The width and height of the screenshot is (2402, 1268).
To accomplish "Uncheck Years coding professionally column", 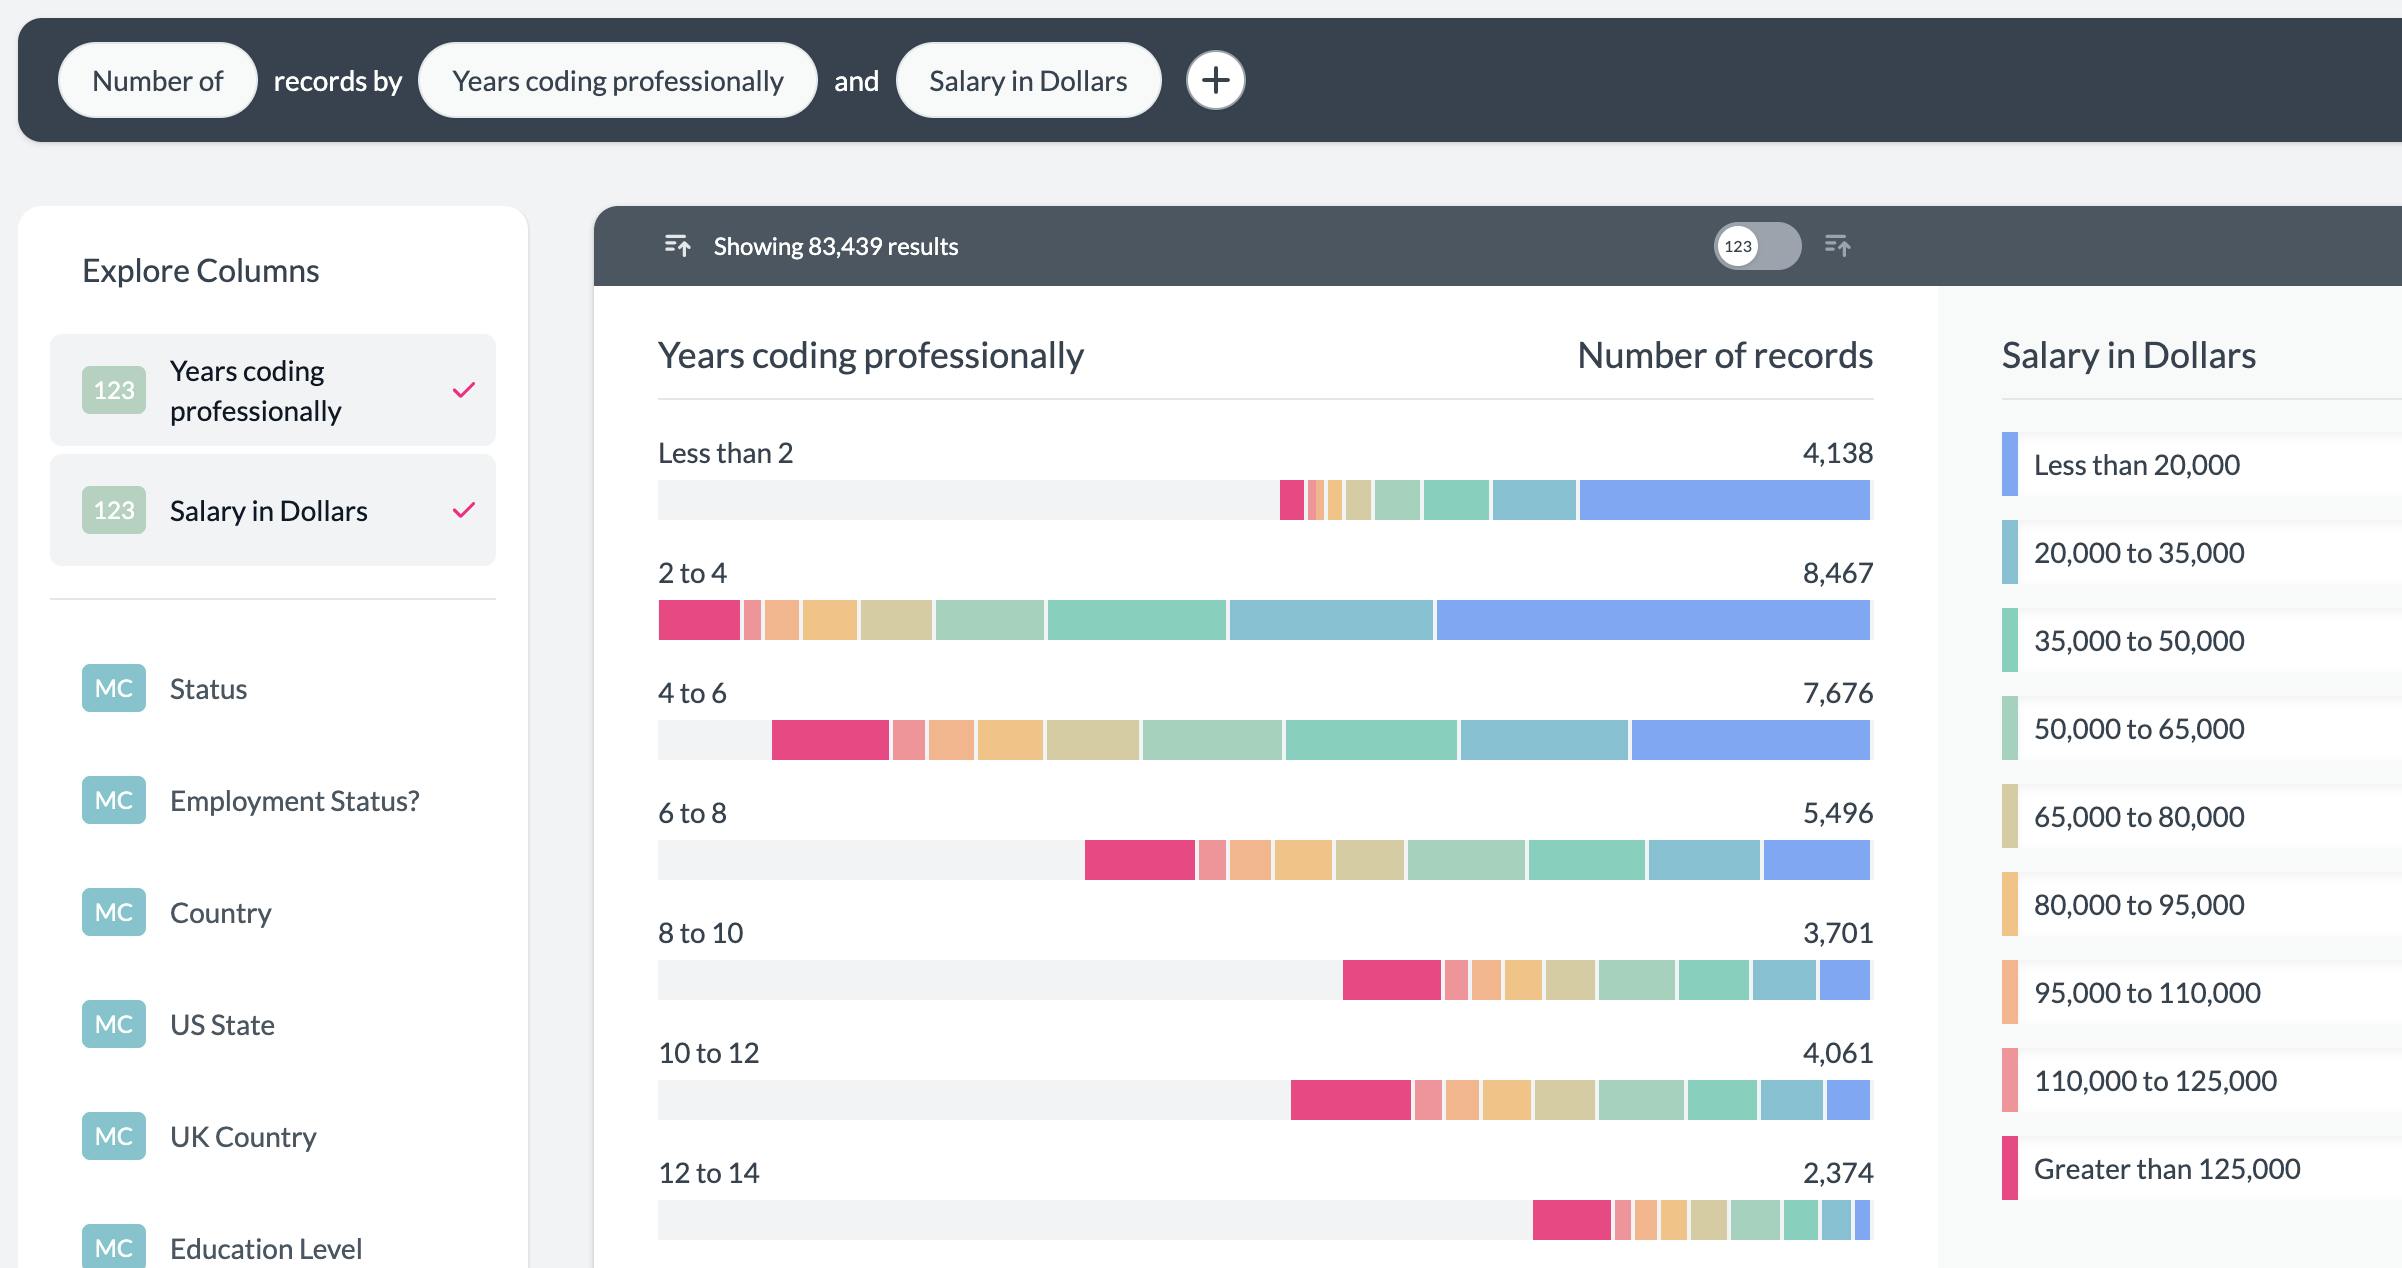I will (463, 390).
